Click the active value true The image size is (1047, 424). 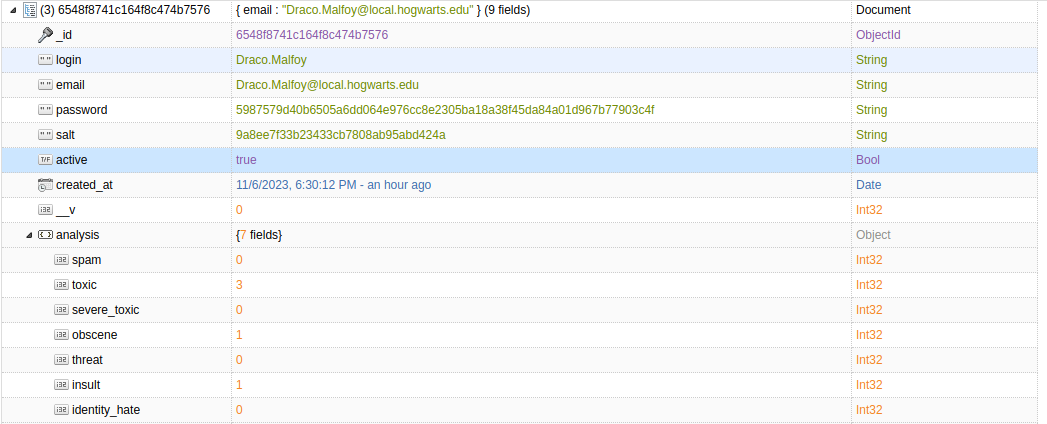pyautogui.click(x=246, y=160)
